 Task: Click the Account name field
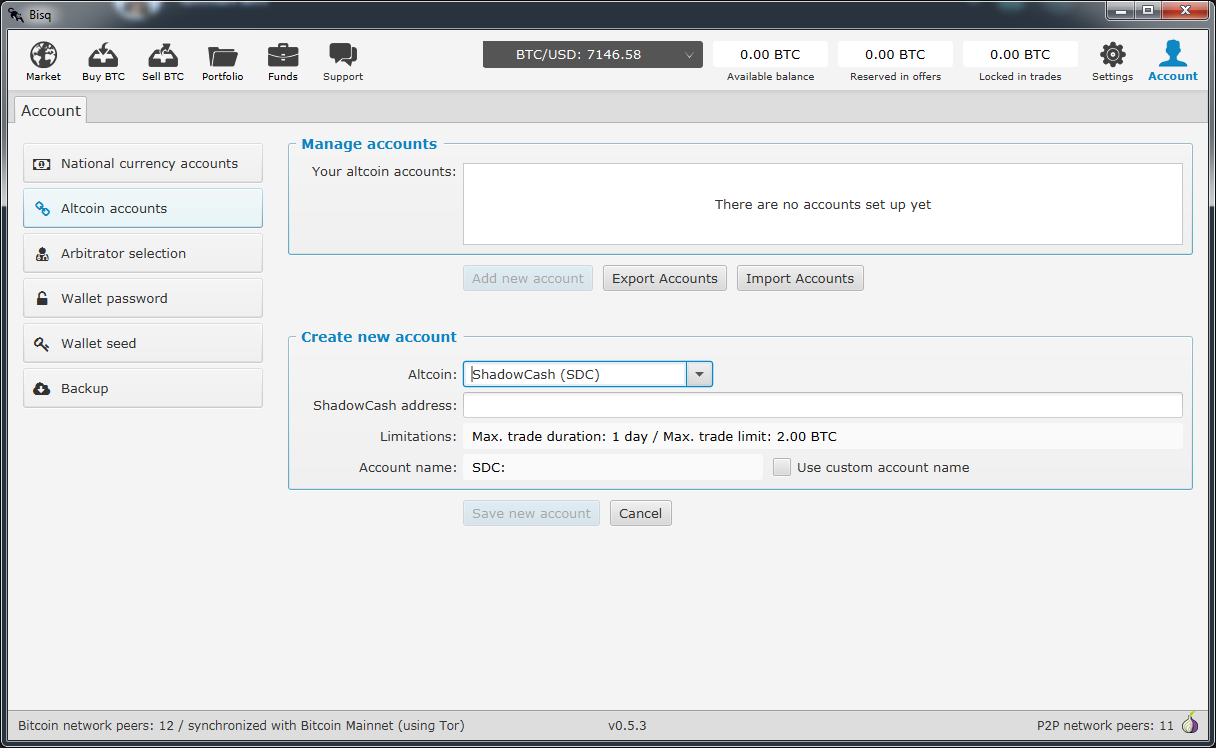613,467
